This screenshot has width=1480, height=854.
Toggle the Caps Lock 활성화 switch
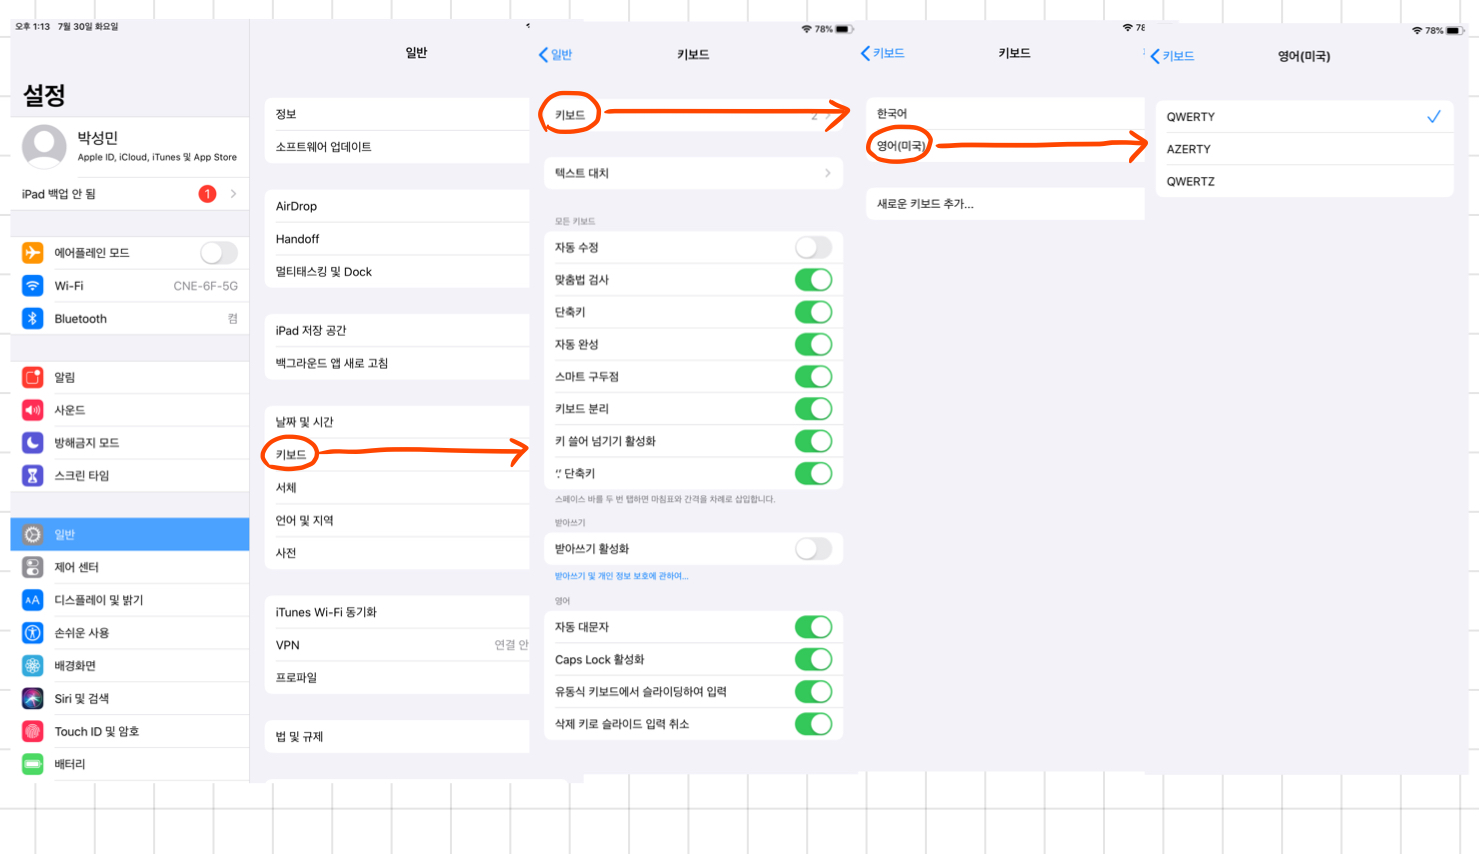click(813, 660)
